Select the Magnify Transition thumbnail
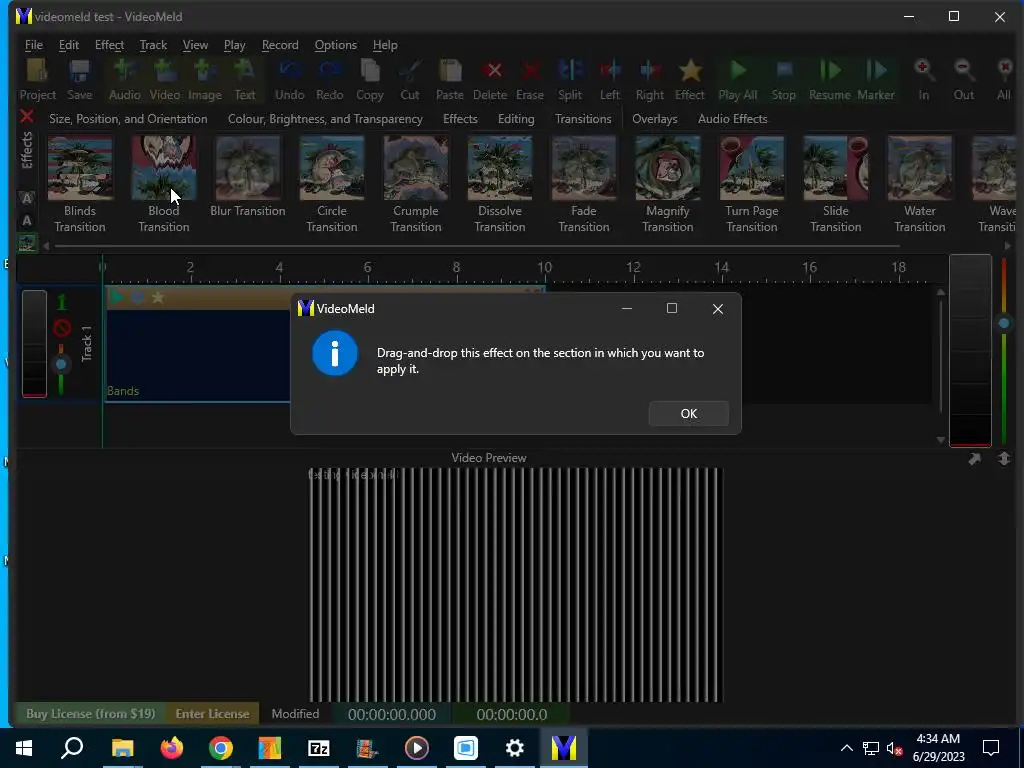The image size is (1024, 768). coord(667,168)
